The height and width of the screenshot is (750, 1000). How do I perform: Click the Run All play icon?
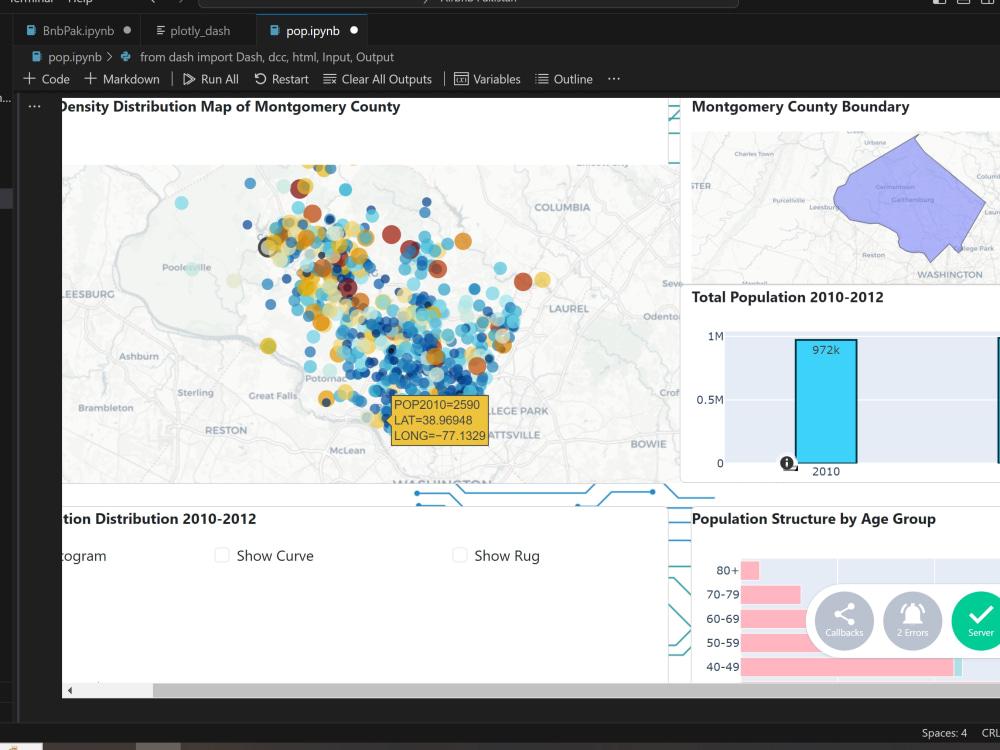click(x=189, y=79)
